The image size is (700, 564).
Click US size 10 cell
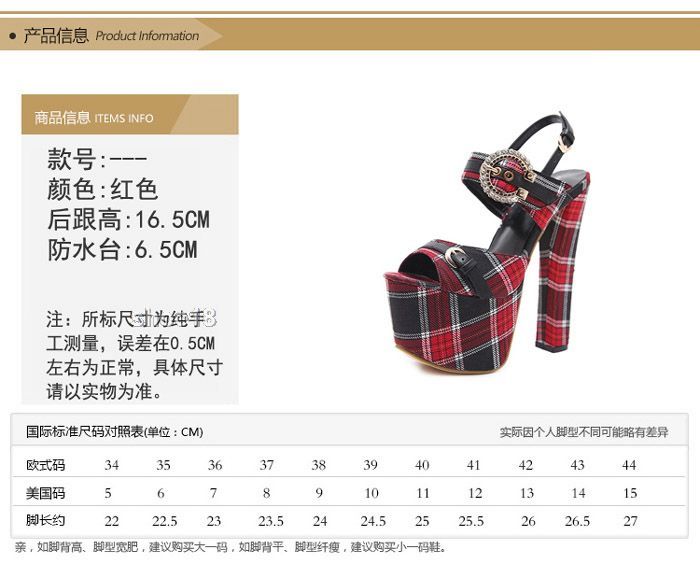pyautogui.click(x=371, y=493)
